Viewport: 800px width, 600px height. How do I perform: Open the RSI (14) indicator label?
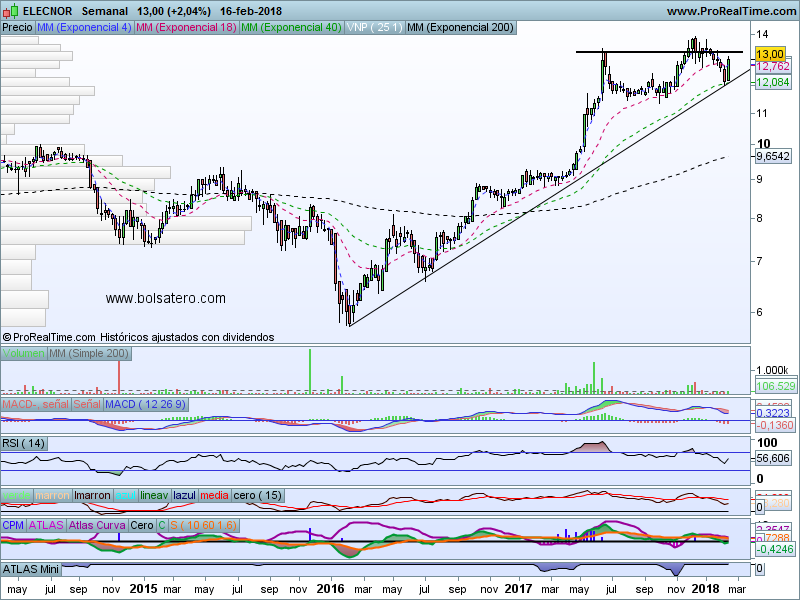tap(24, 443)
